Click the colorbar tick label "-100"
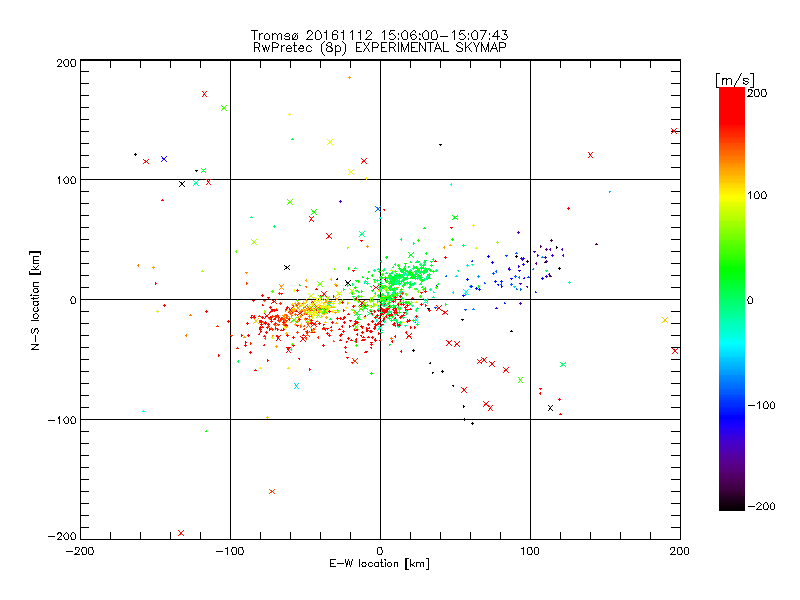The image size is (800, 600). coord(761,405)
